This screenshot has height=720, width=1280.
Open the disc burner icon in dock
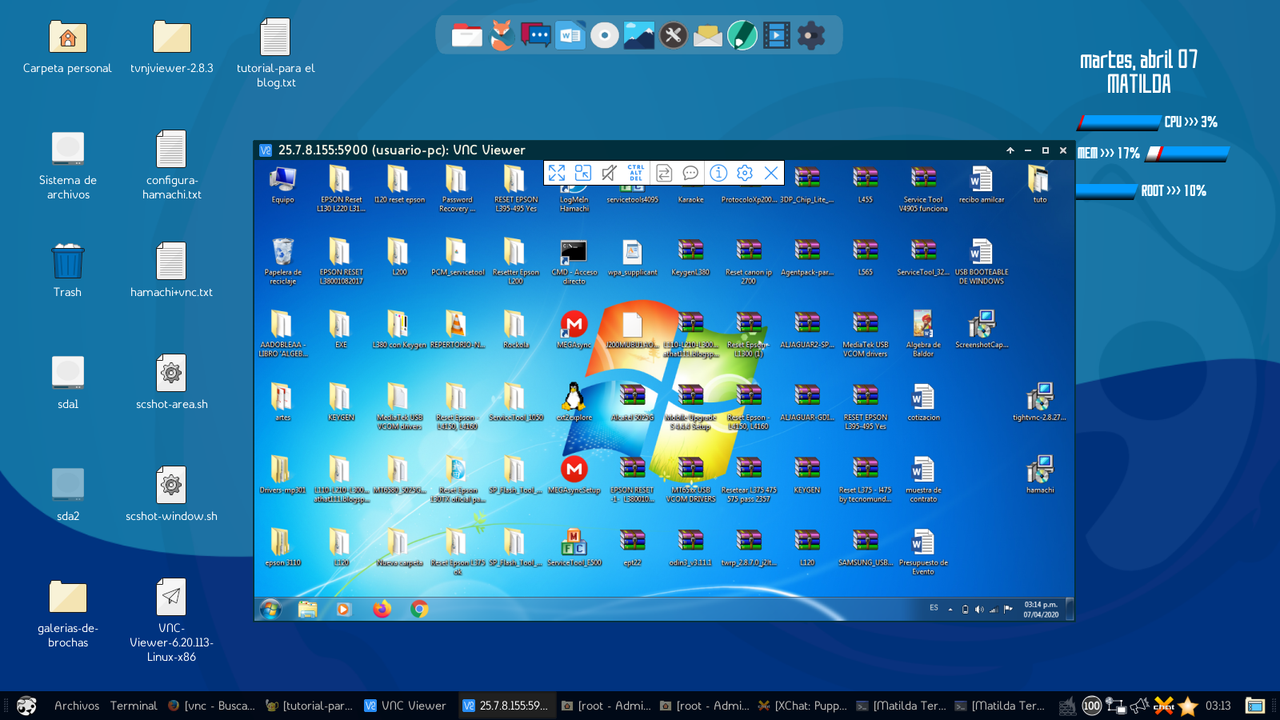point(604,36)
